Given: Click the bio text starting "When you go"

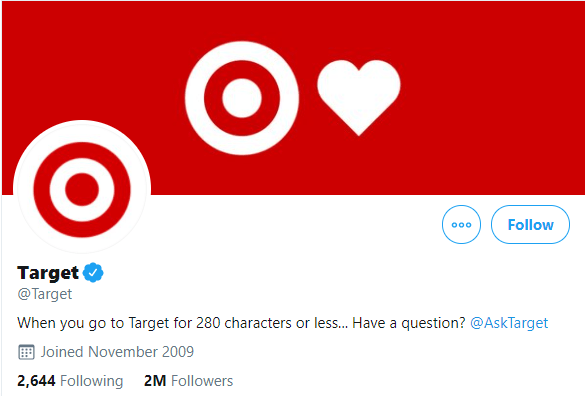Looking at the screenshot, I should pyautogui.click(x=182, y=323).
